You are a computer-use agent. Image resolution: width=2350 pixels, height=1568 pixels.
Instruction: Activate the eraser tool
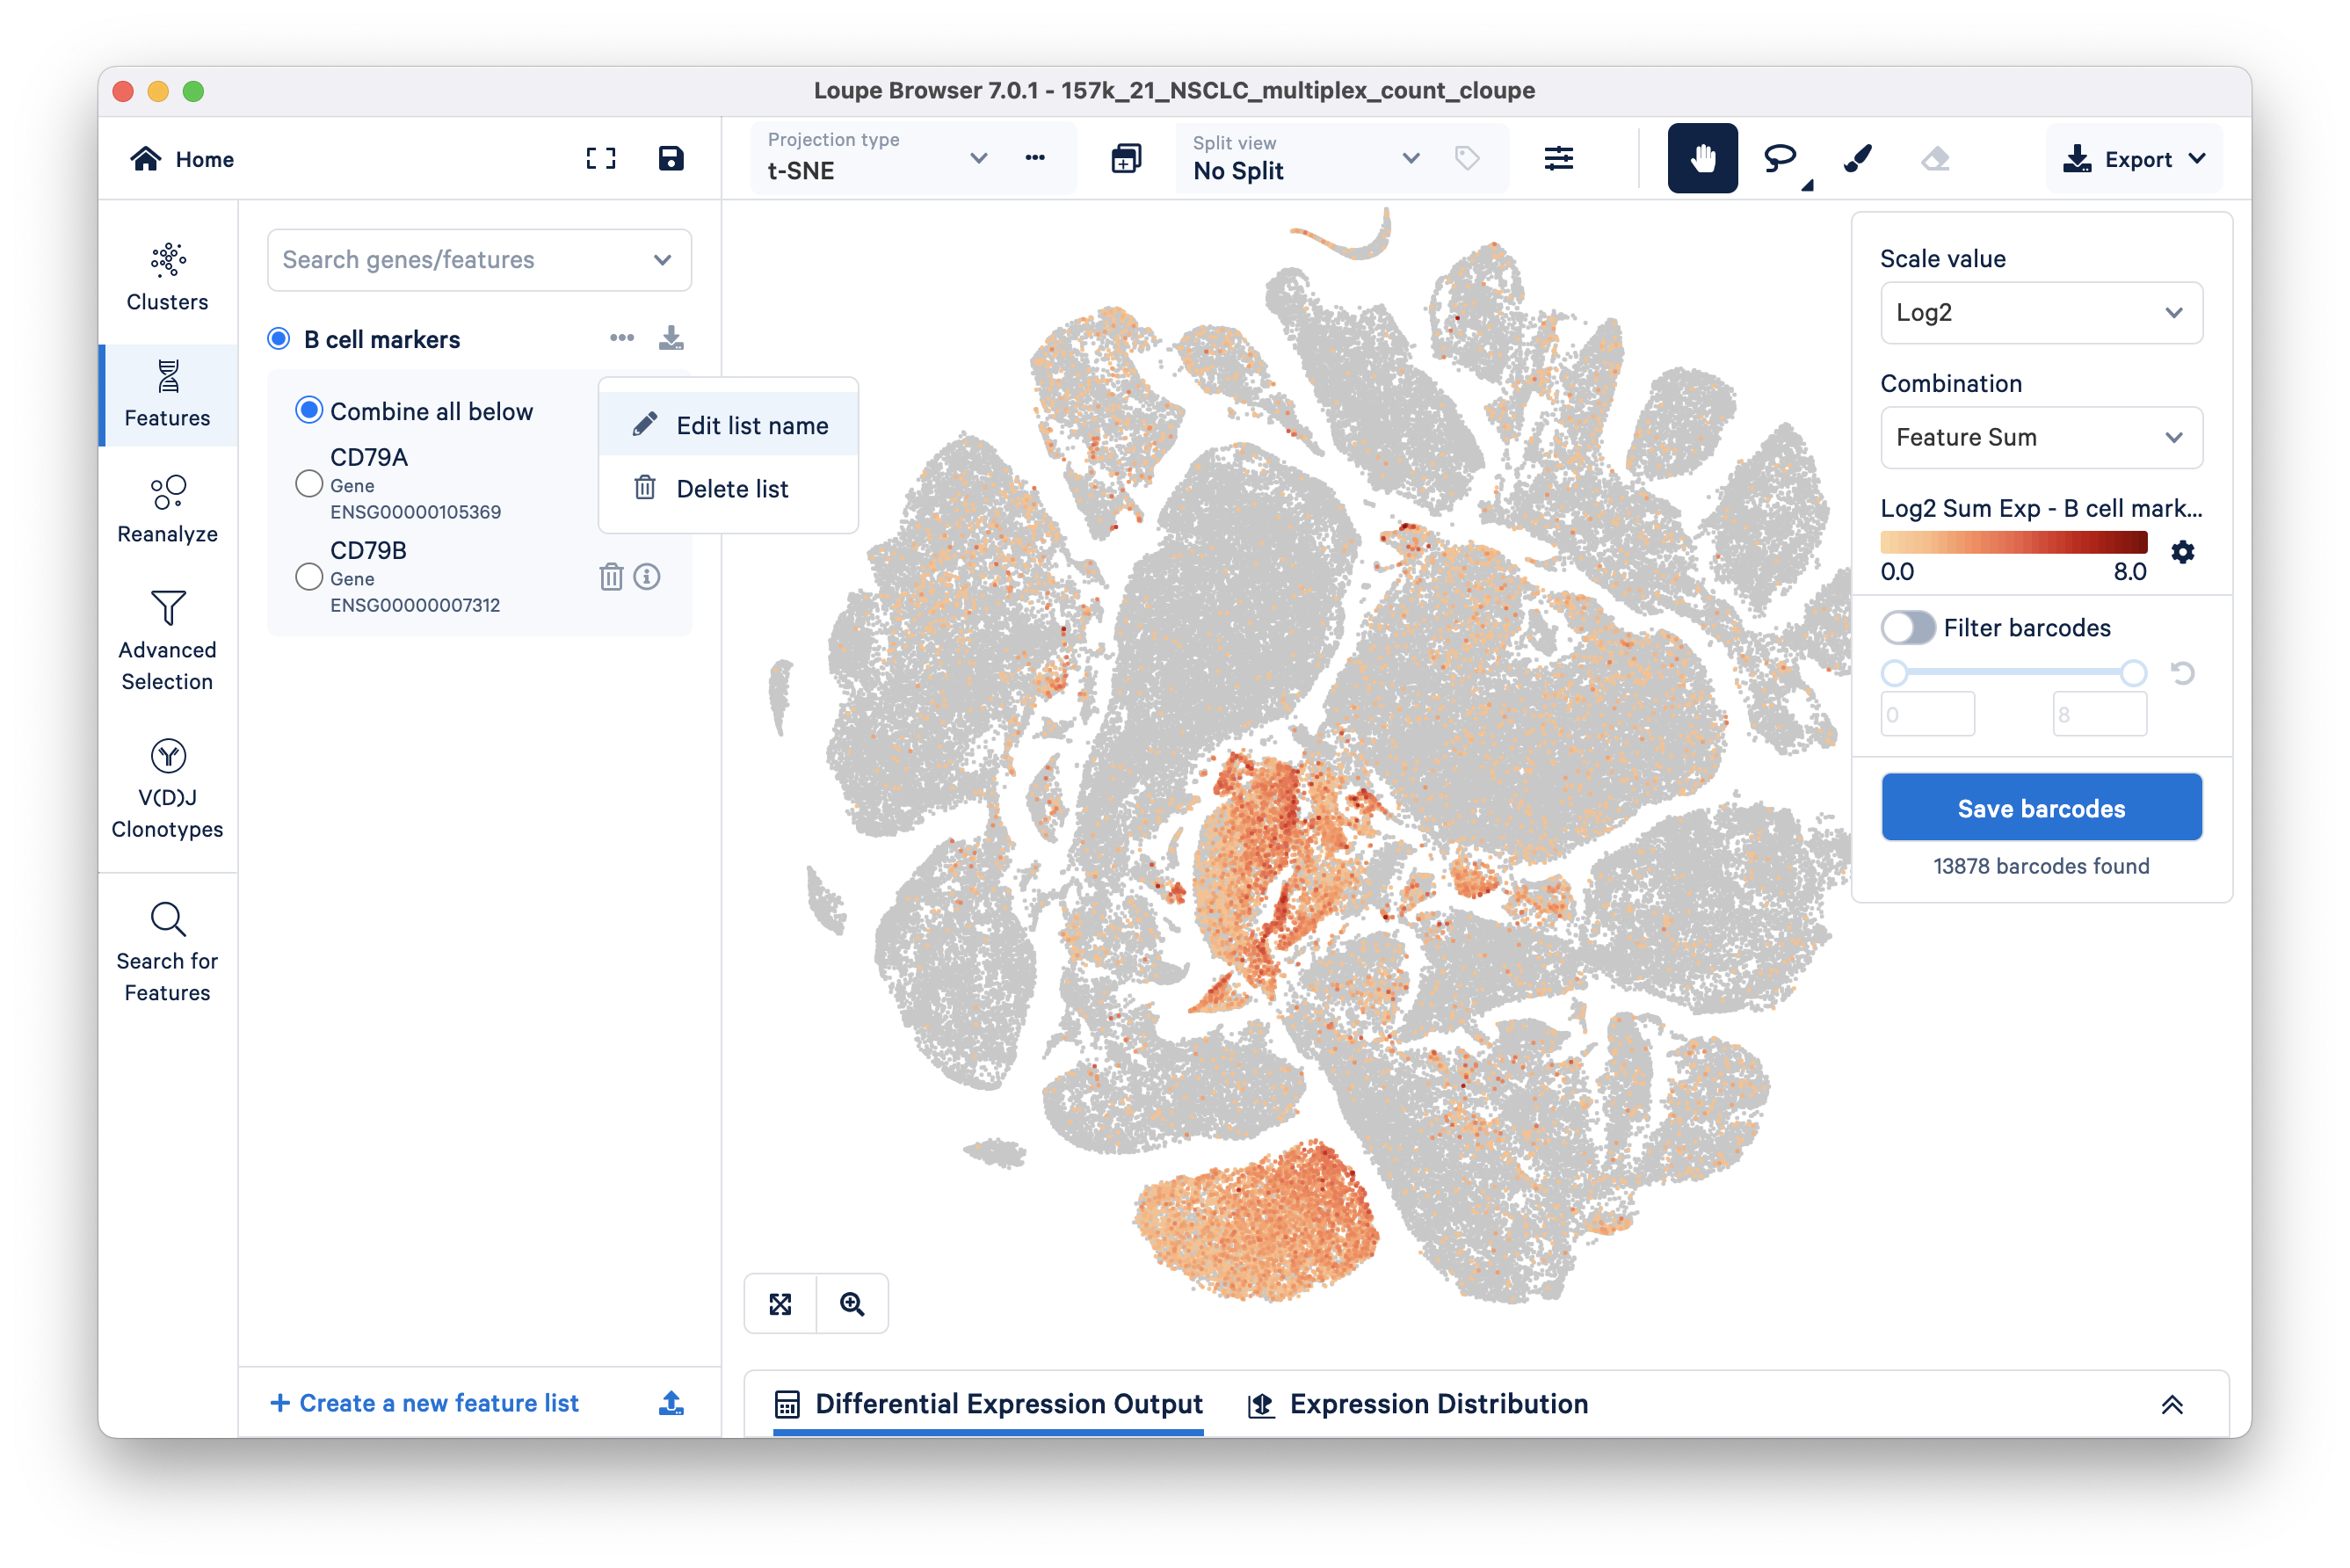[x=1935, y=158]
